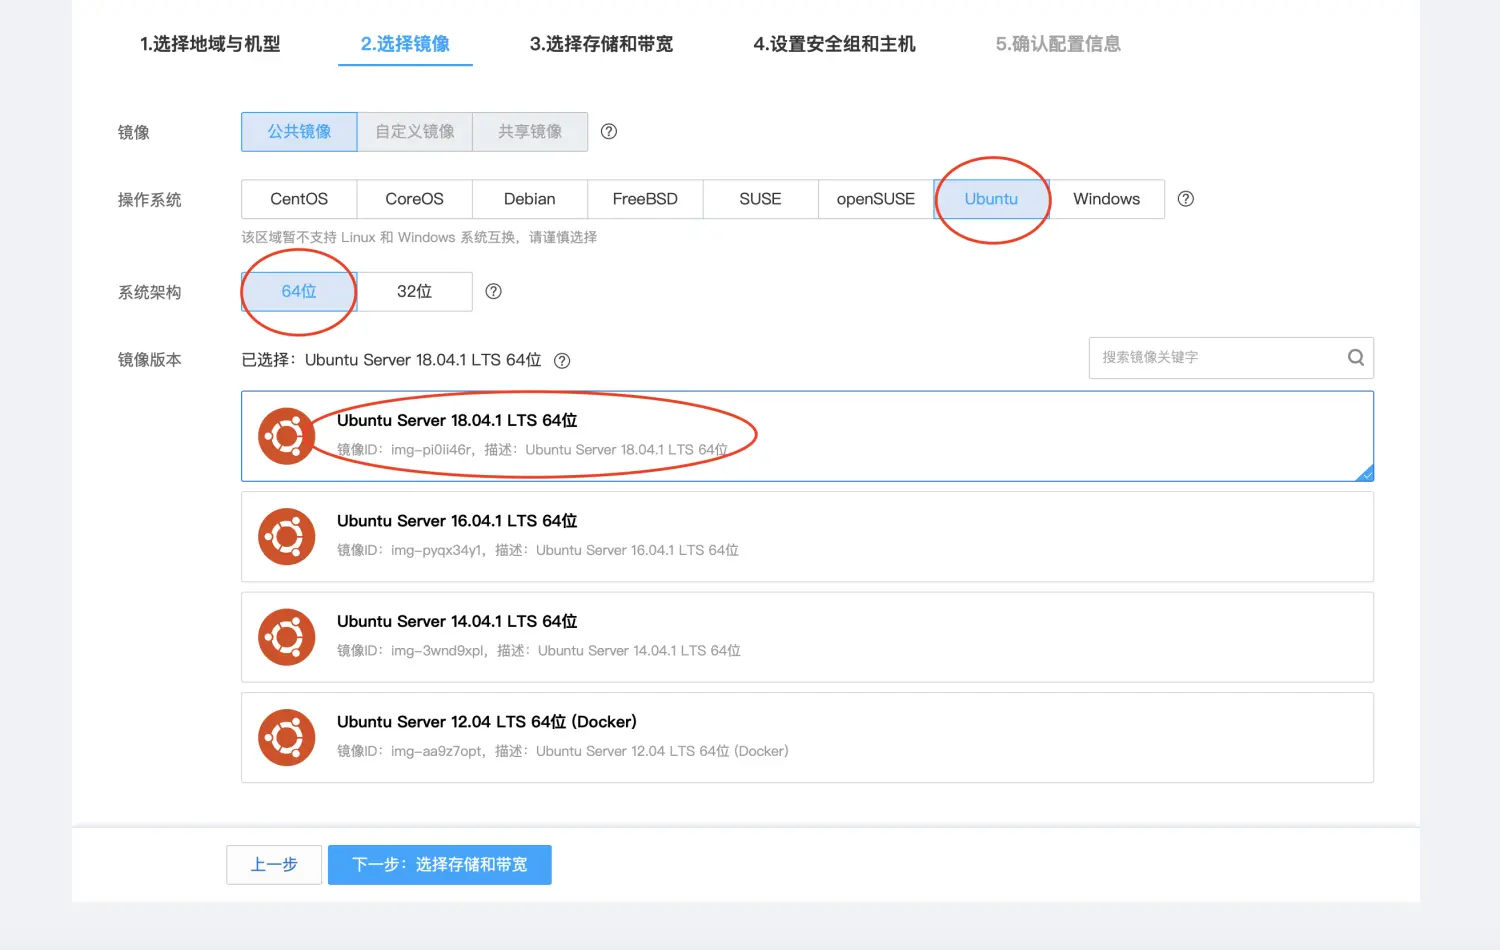
Task: Click the 操作系统 row label
Action: (x=149, y=200)
